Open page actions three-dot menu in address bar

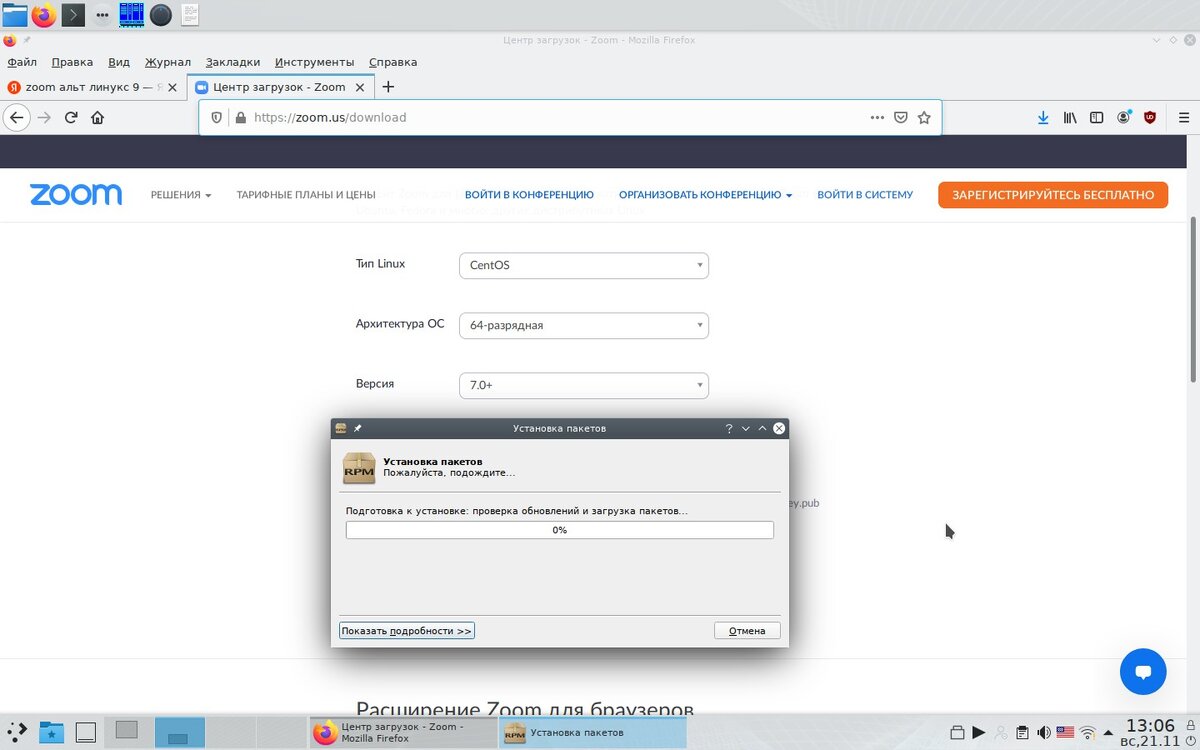click(877, 117)
